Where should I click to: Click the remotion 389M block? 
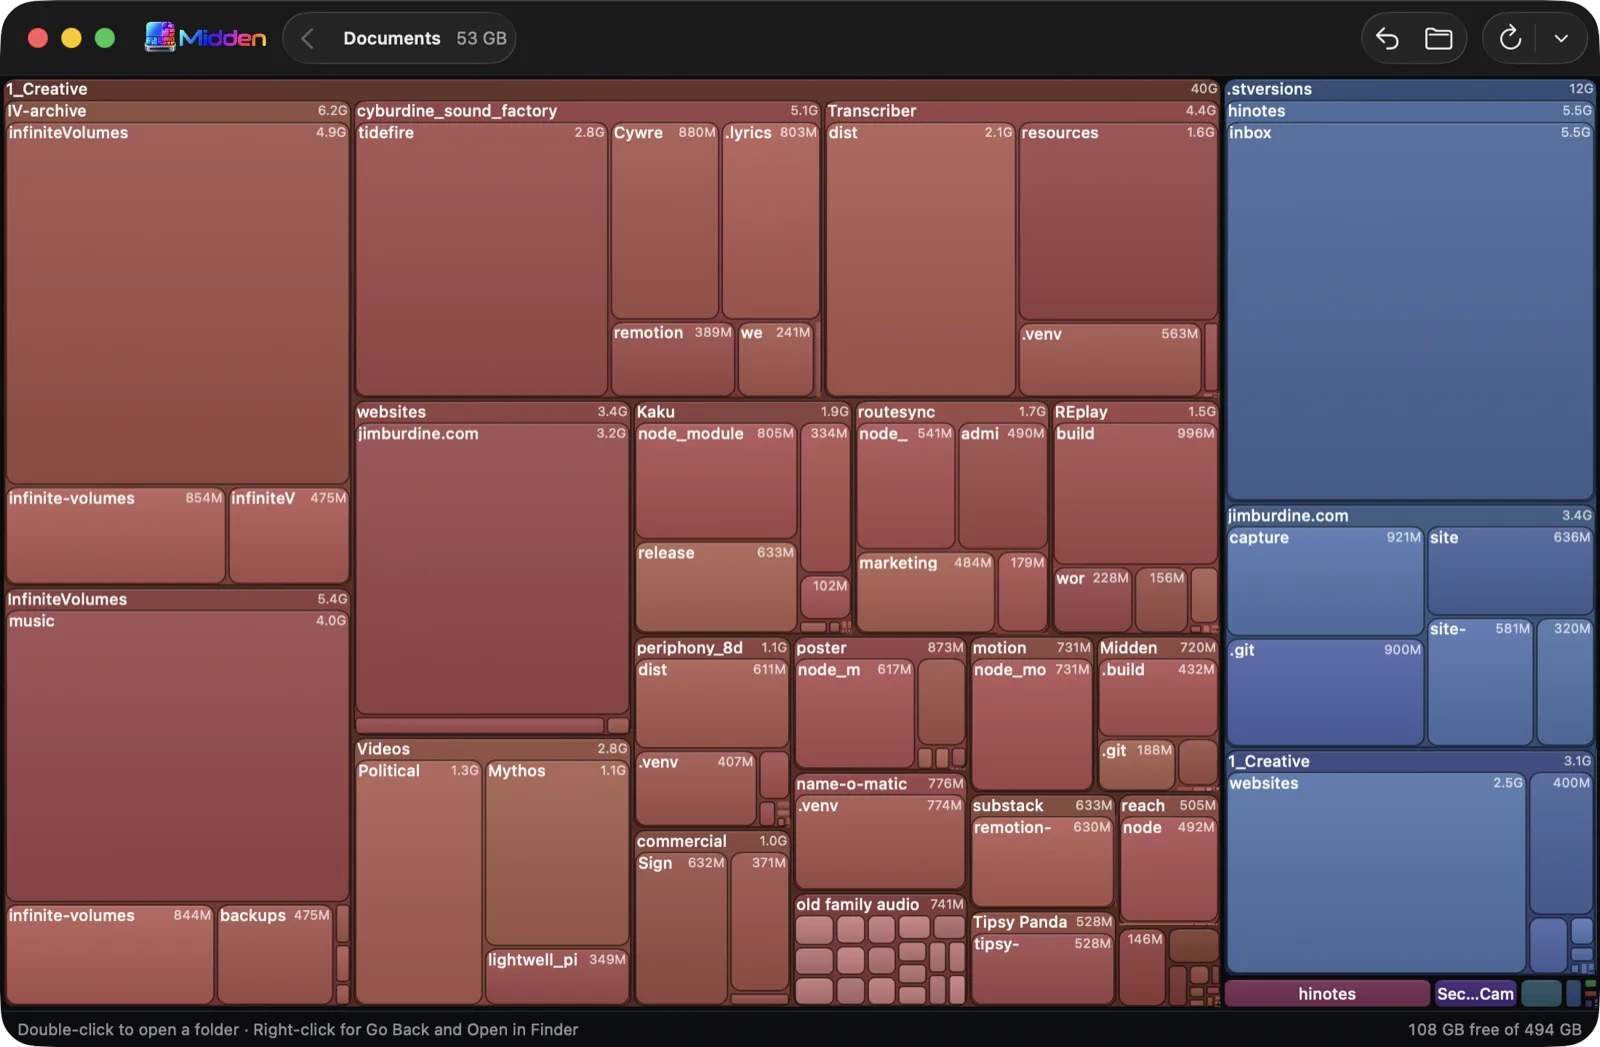pos(672,359)
